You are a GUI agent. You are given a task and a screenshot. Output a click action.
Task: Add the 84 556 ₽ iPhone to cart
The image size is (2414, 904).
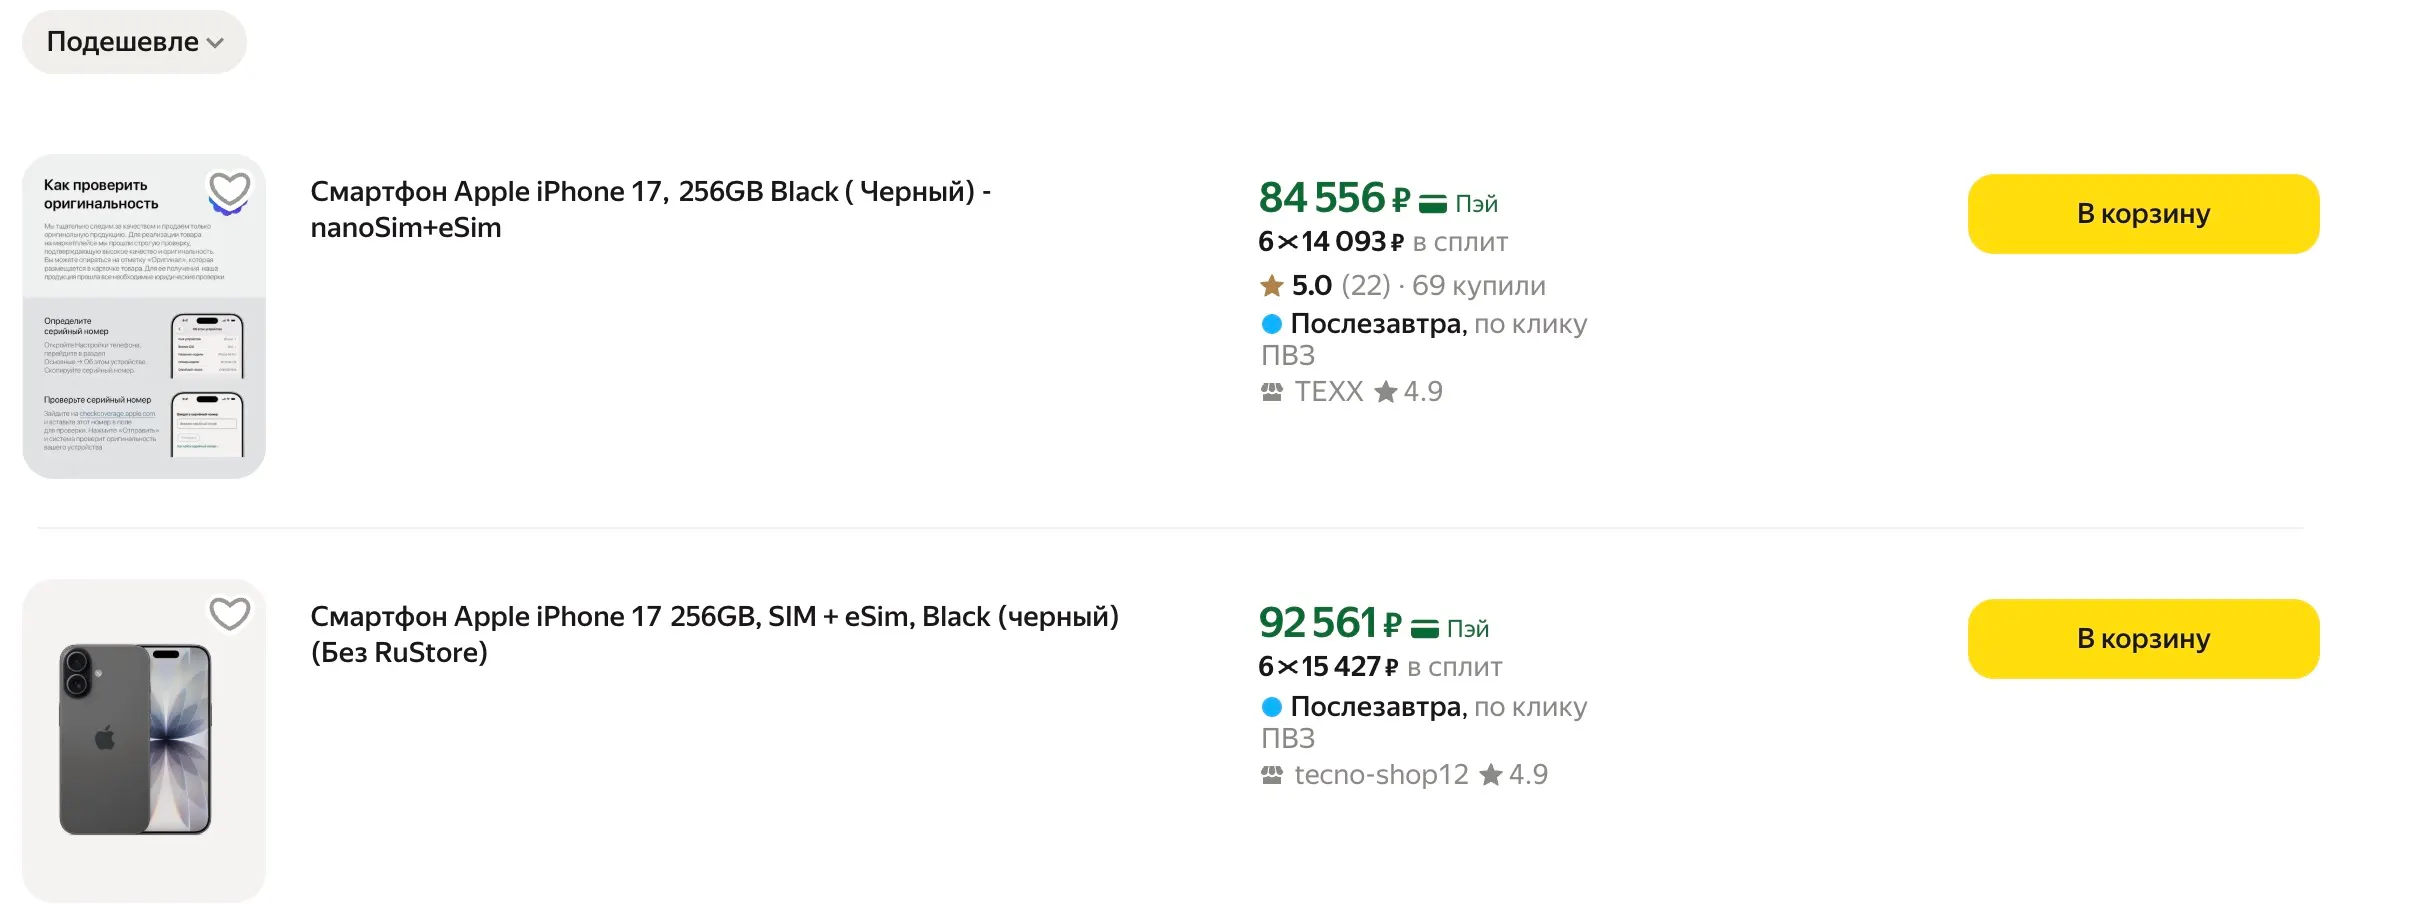point(2142,214)
